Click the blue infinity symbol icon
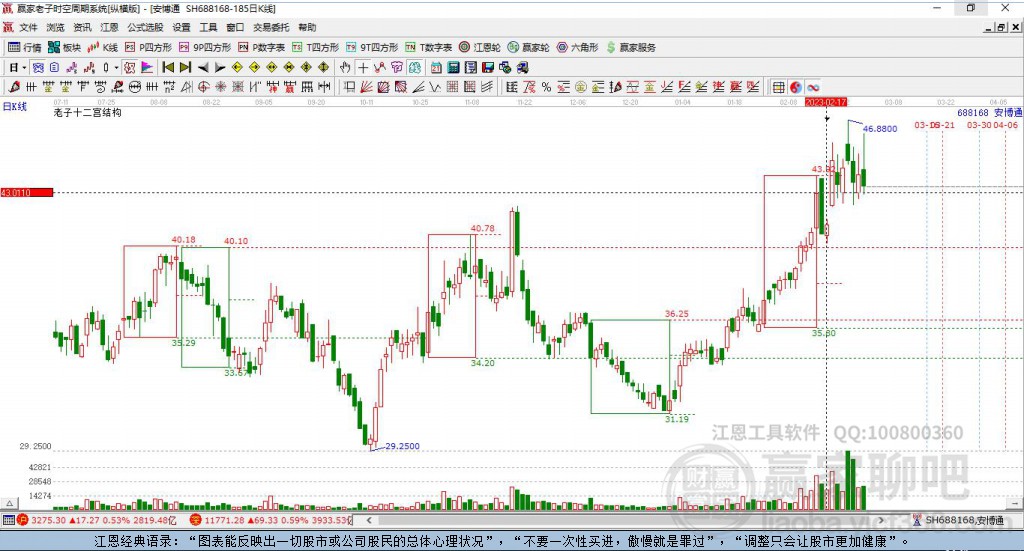1024x551 pixels. (812, 87)
